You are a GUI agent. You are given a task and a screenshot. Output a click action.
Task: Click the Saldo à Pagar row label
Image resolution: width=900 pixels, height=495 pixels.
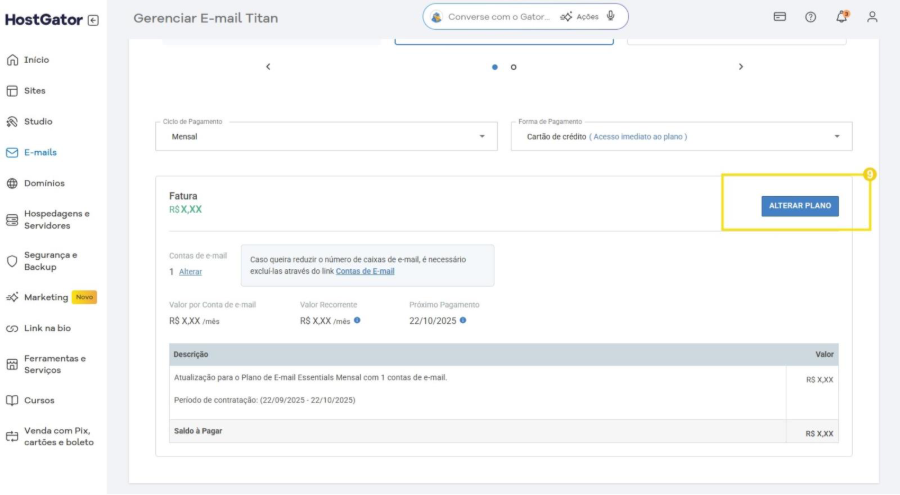(x=198, y=431)
